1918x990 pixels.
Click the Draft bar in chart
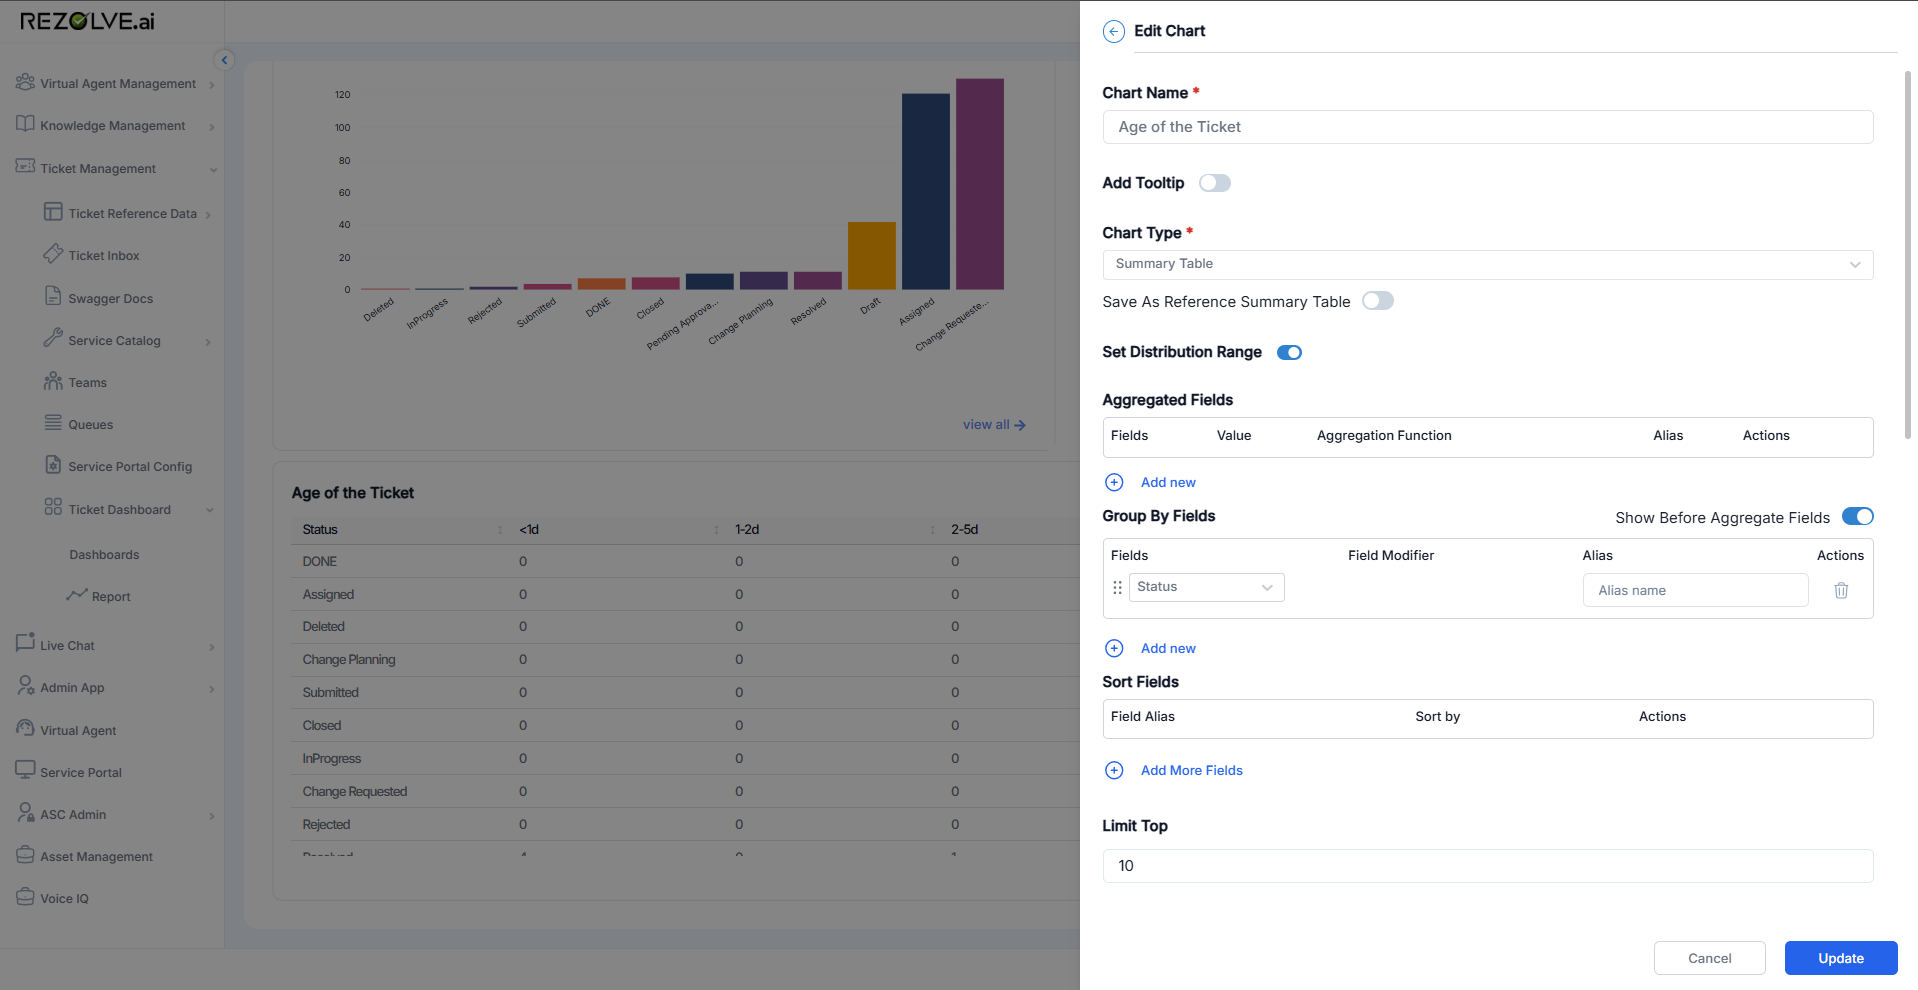click(871, 256)
